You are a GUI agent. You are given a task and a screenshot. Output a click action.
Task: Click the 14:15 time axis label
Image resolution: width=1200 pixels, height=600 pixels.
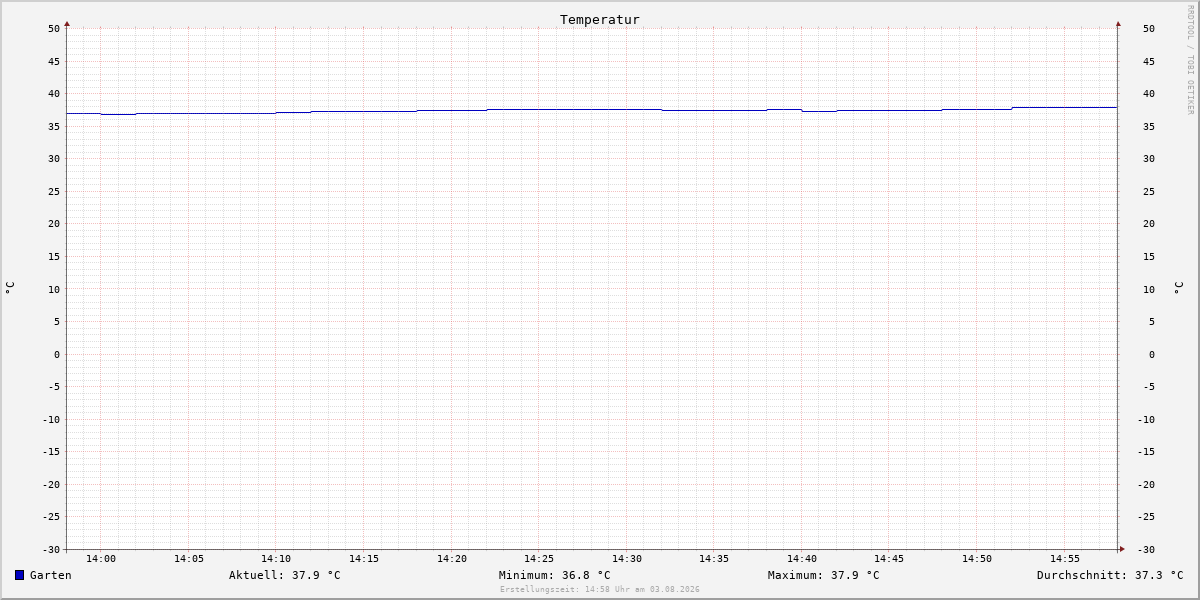364,559
